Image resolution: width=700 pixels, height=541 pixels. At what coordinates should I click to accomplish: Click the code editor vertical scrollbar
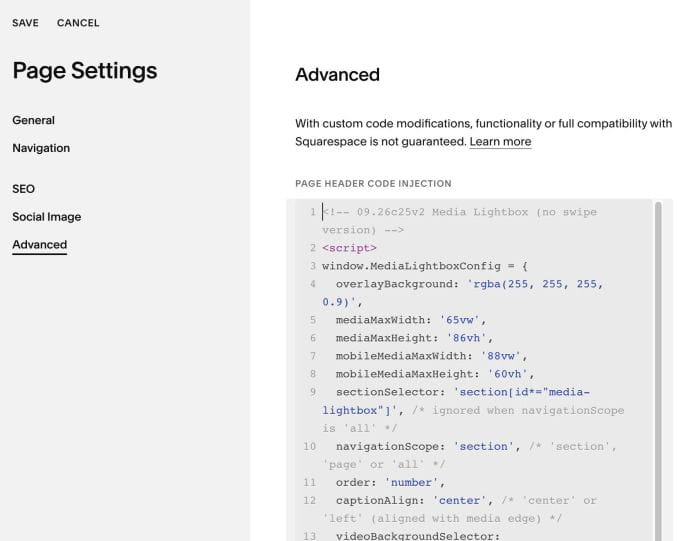[x=658, y=370]
